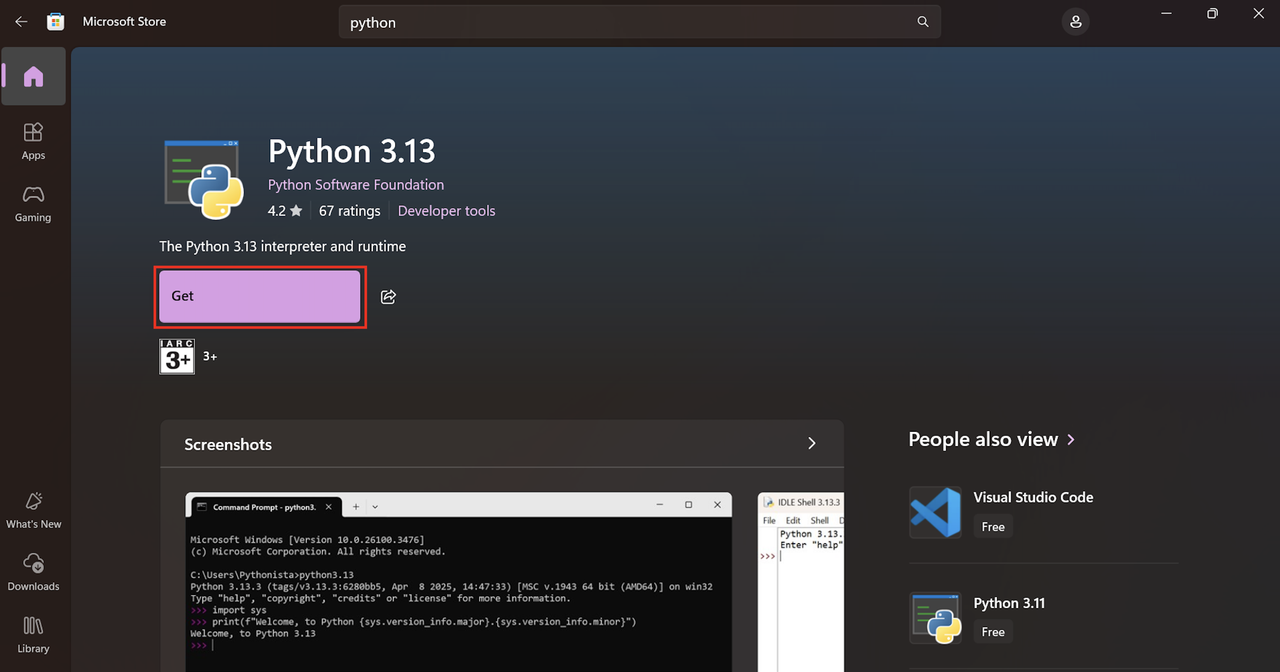Click the Python 3.13 app logo
This screenshot has width=1280, height=672.
(202, 179)
